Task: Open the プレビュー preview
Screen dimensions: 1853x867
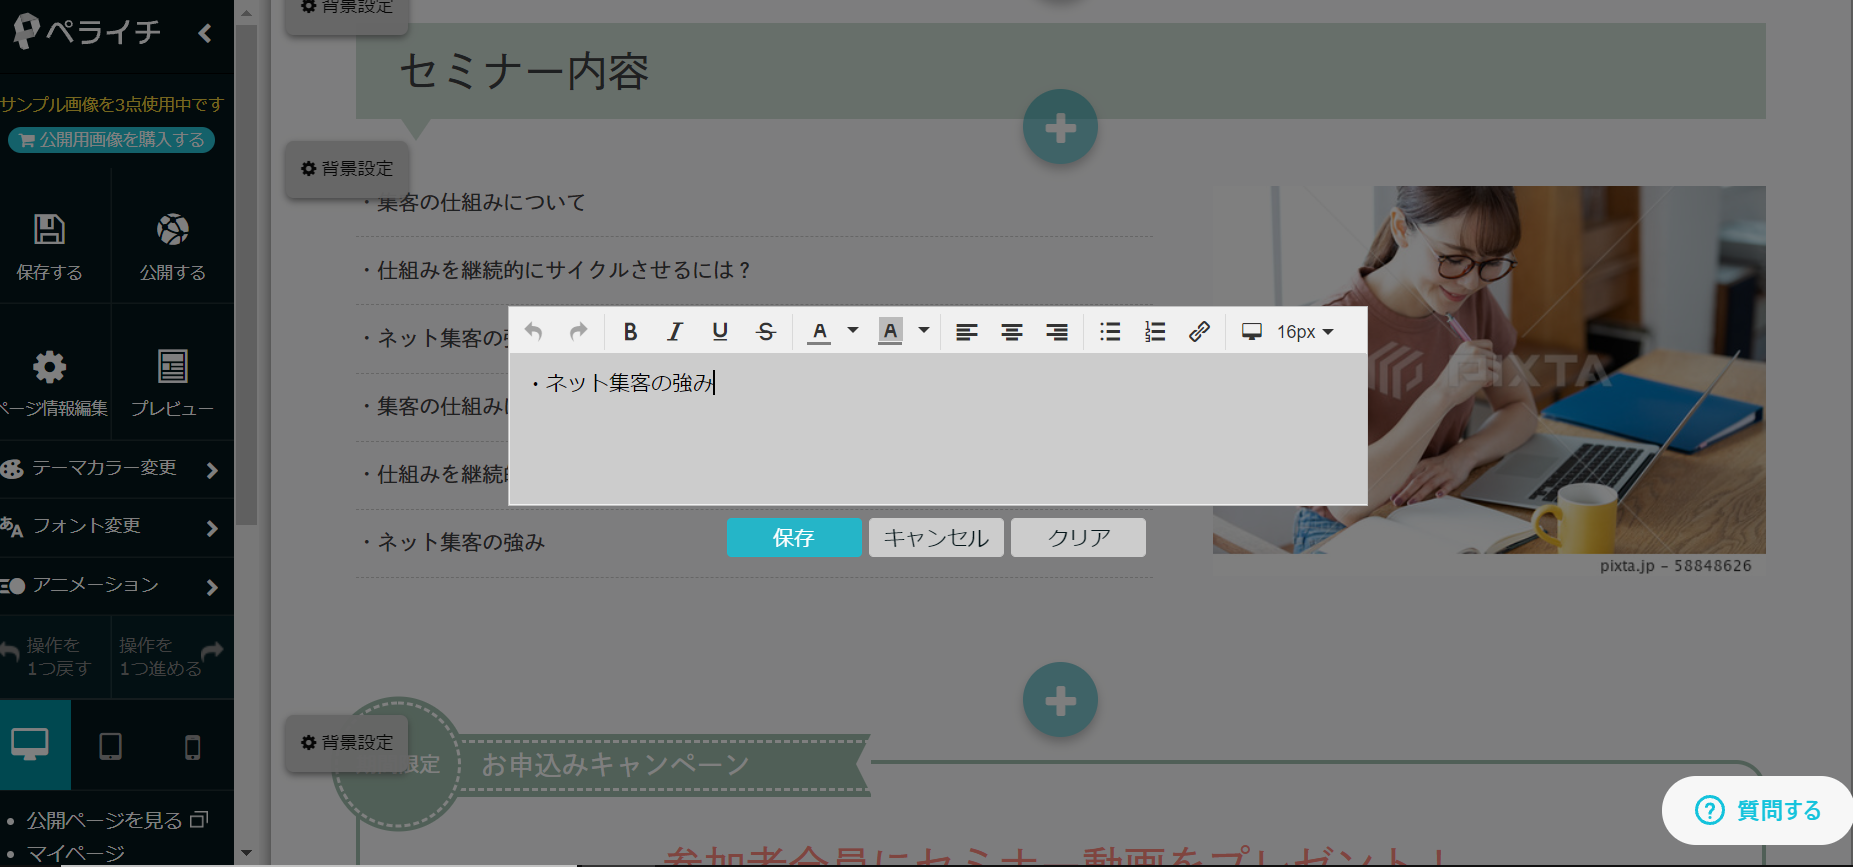Action: tap(172, 381)
